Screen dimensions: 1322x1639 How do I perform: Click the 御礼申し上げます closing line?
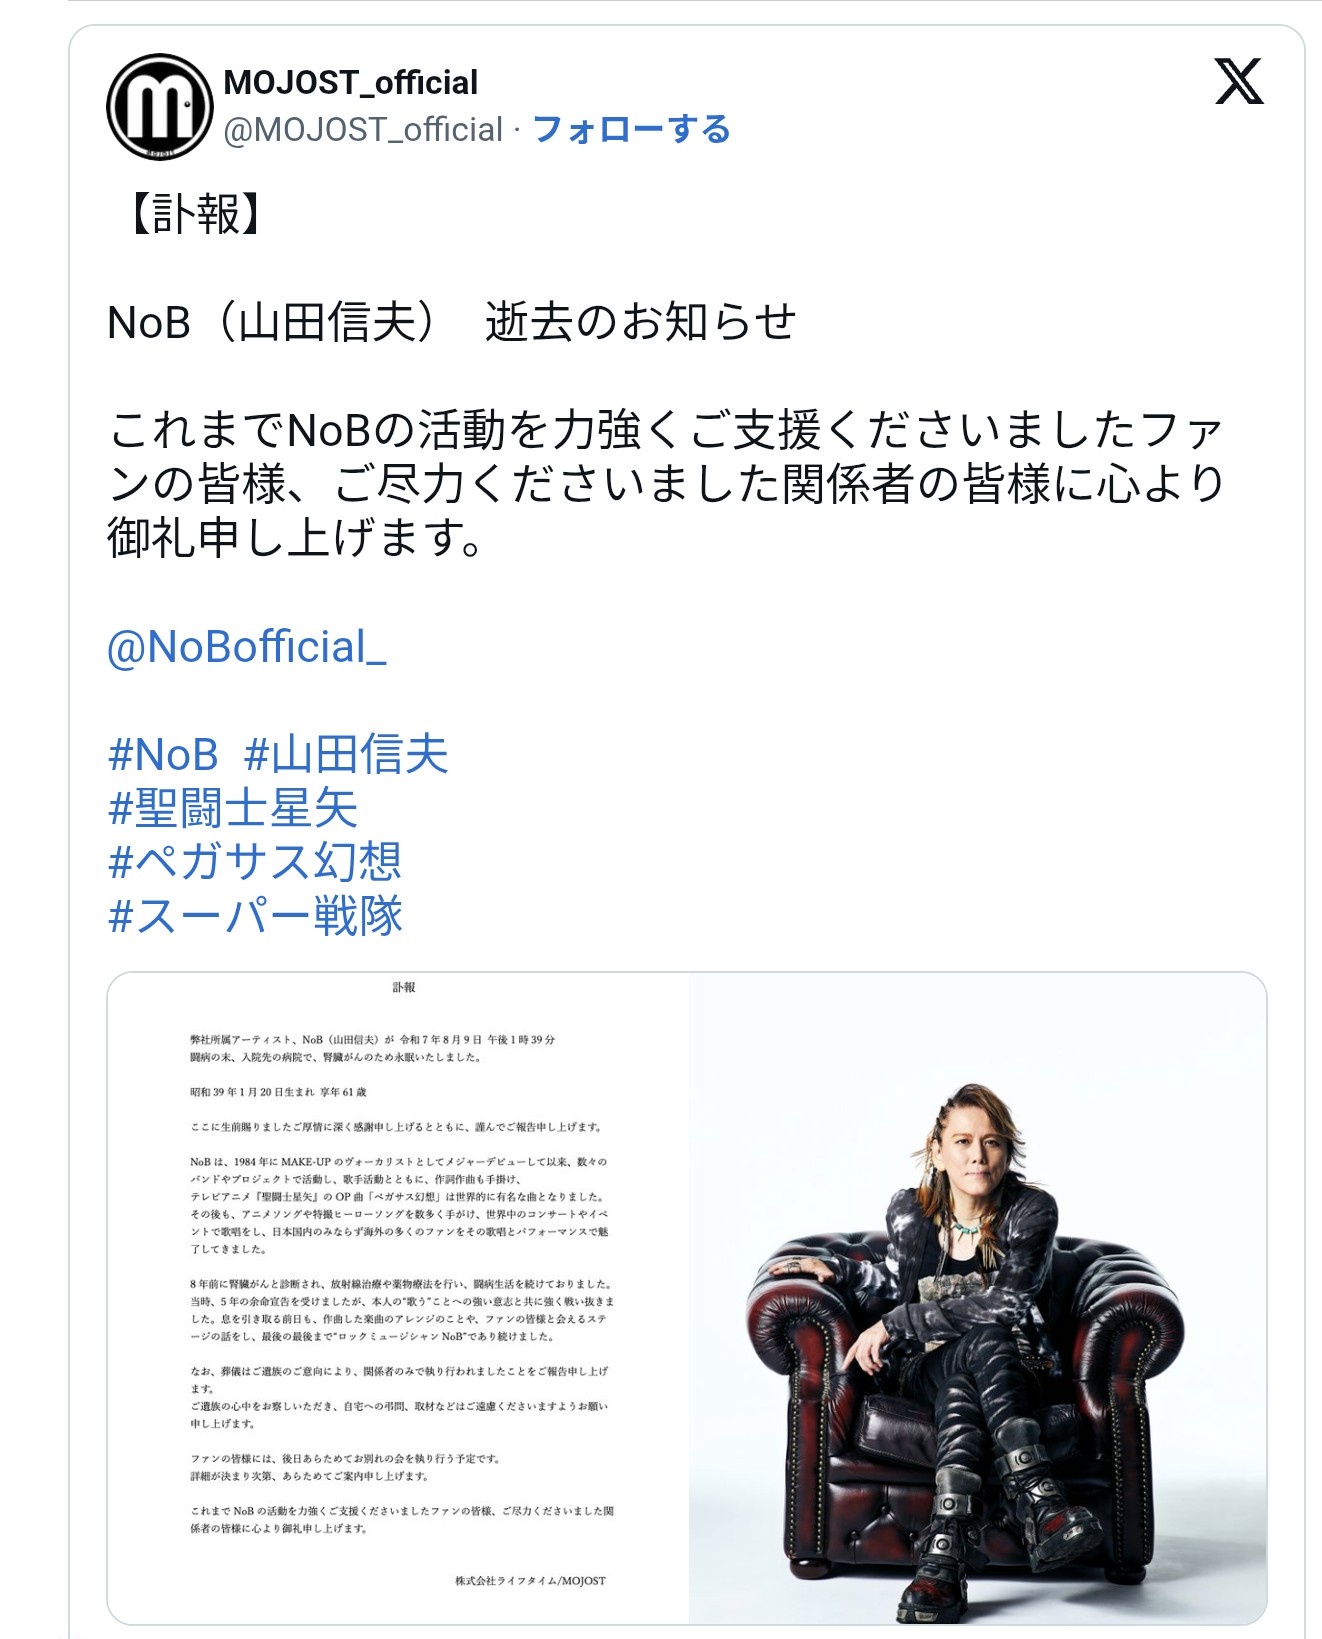tap(296, 538)
